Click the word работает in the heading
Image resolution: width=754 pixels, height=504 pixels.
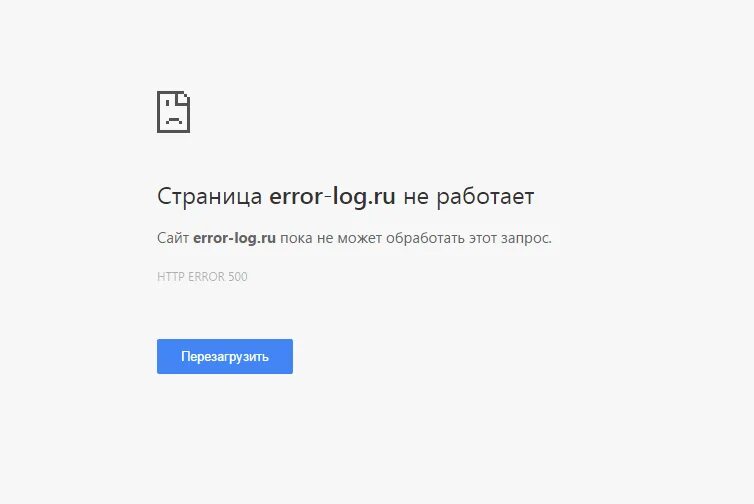tap(485, 197)
